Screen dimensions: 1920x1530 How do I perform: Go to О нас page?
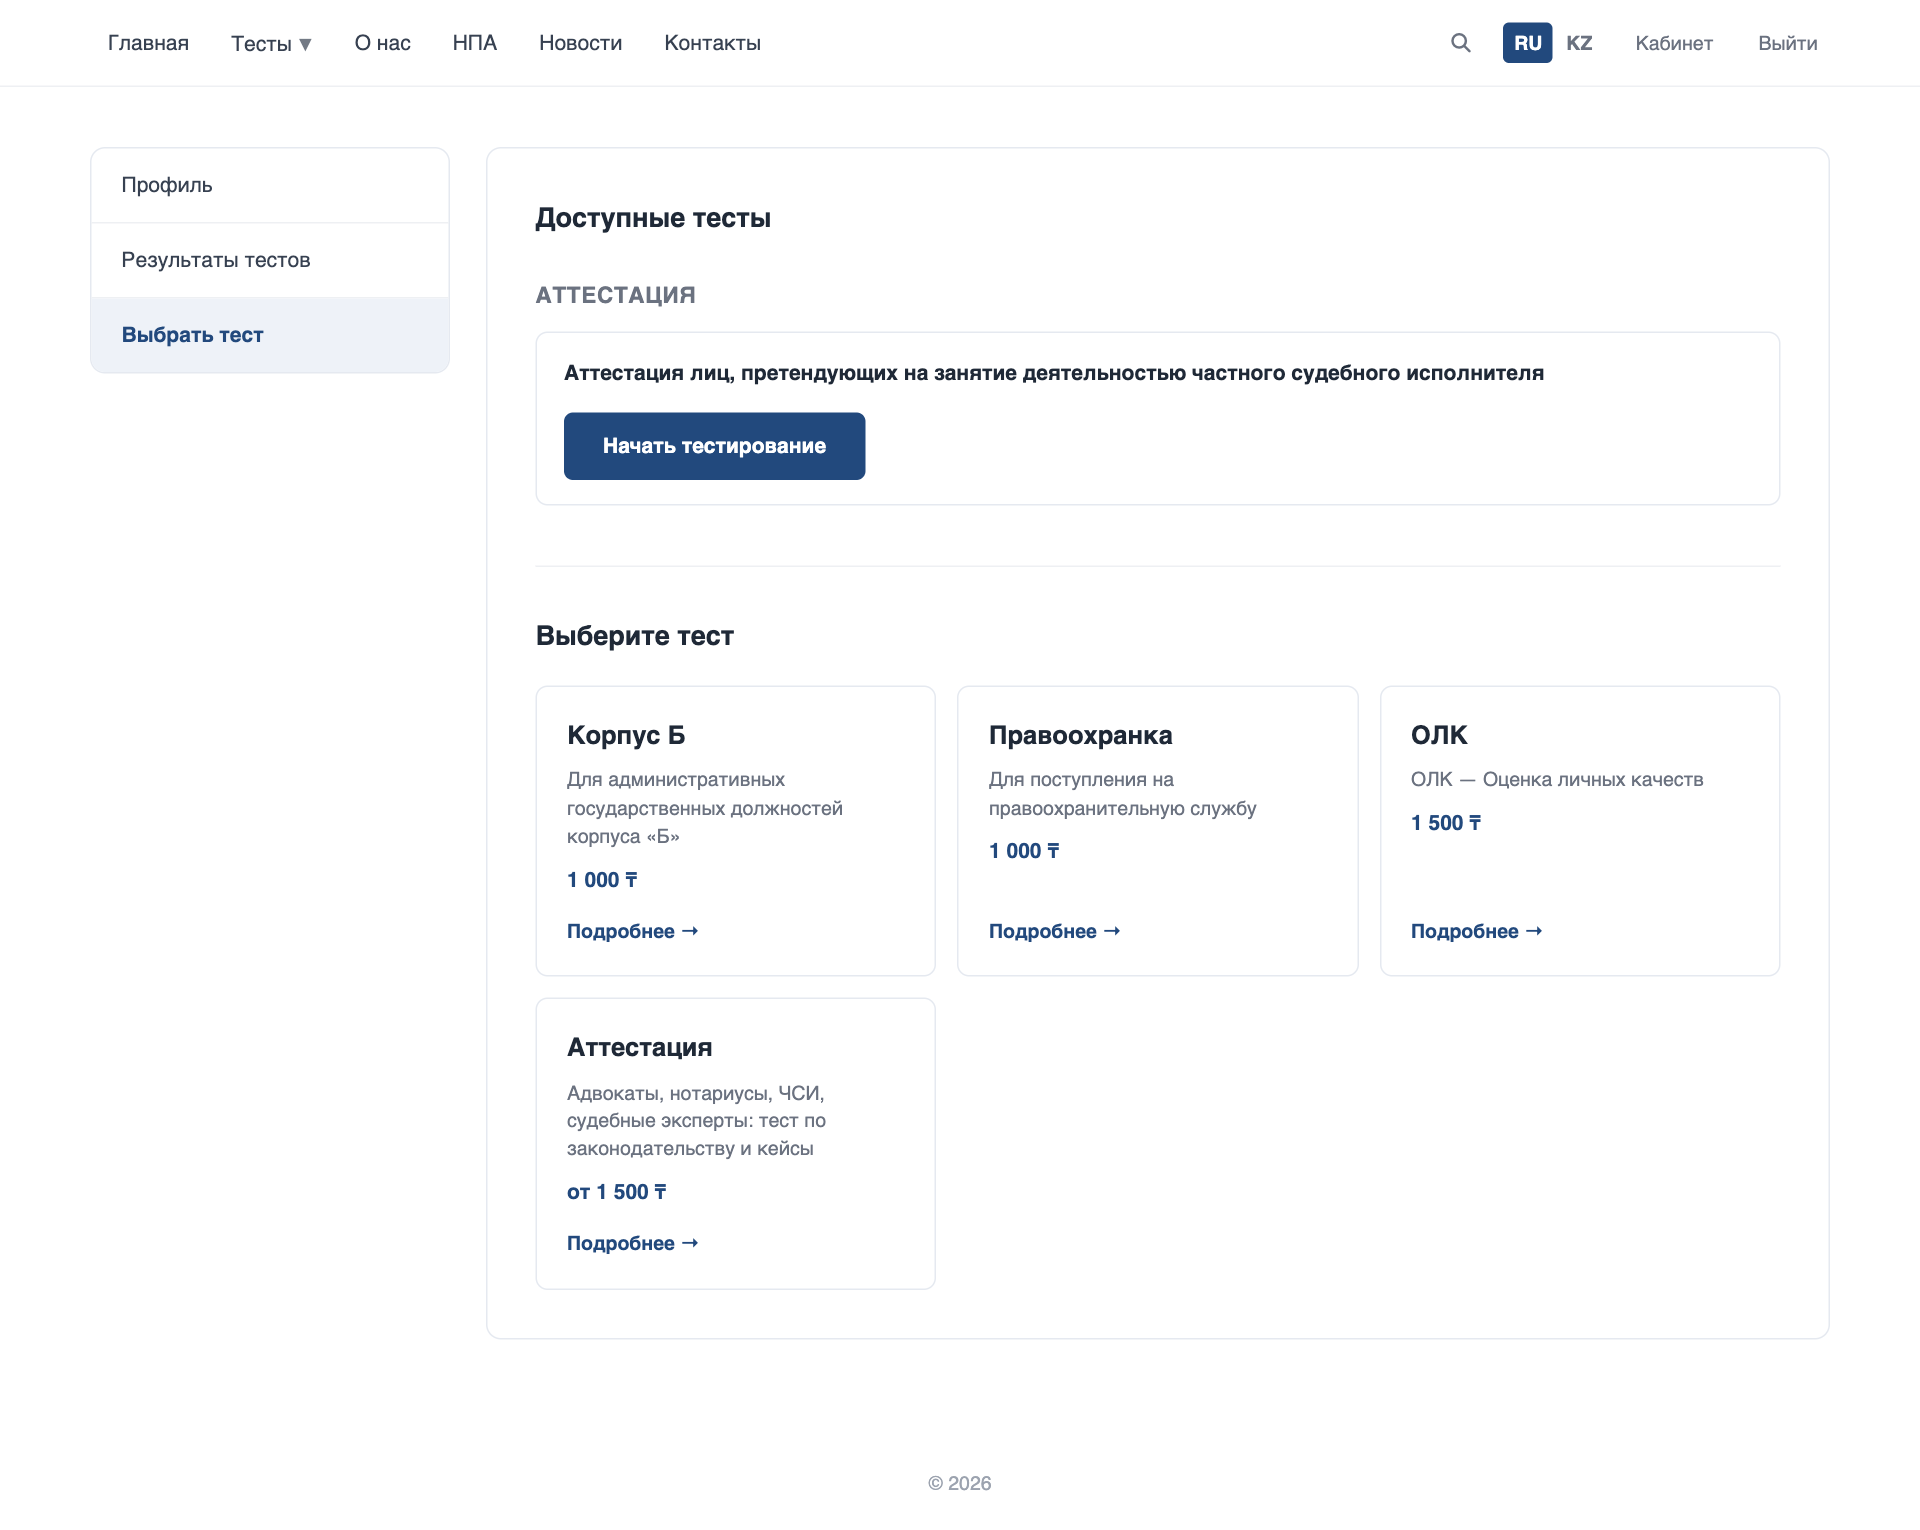pyautogui.click(x=383, y=43)
